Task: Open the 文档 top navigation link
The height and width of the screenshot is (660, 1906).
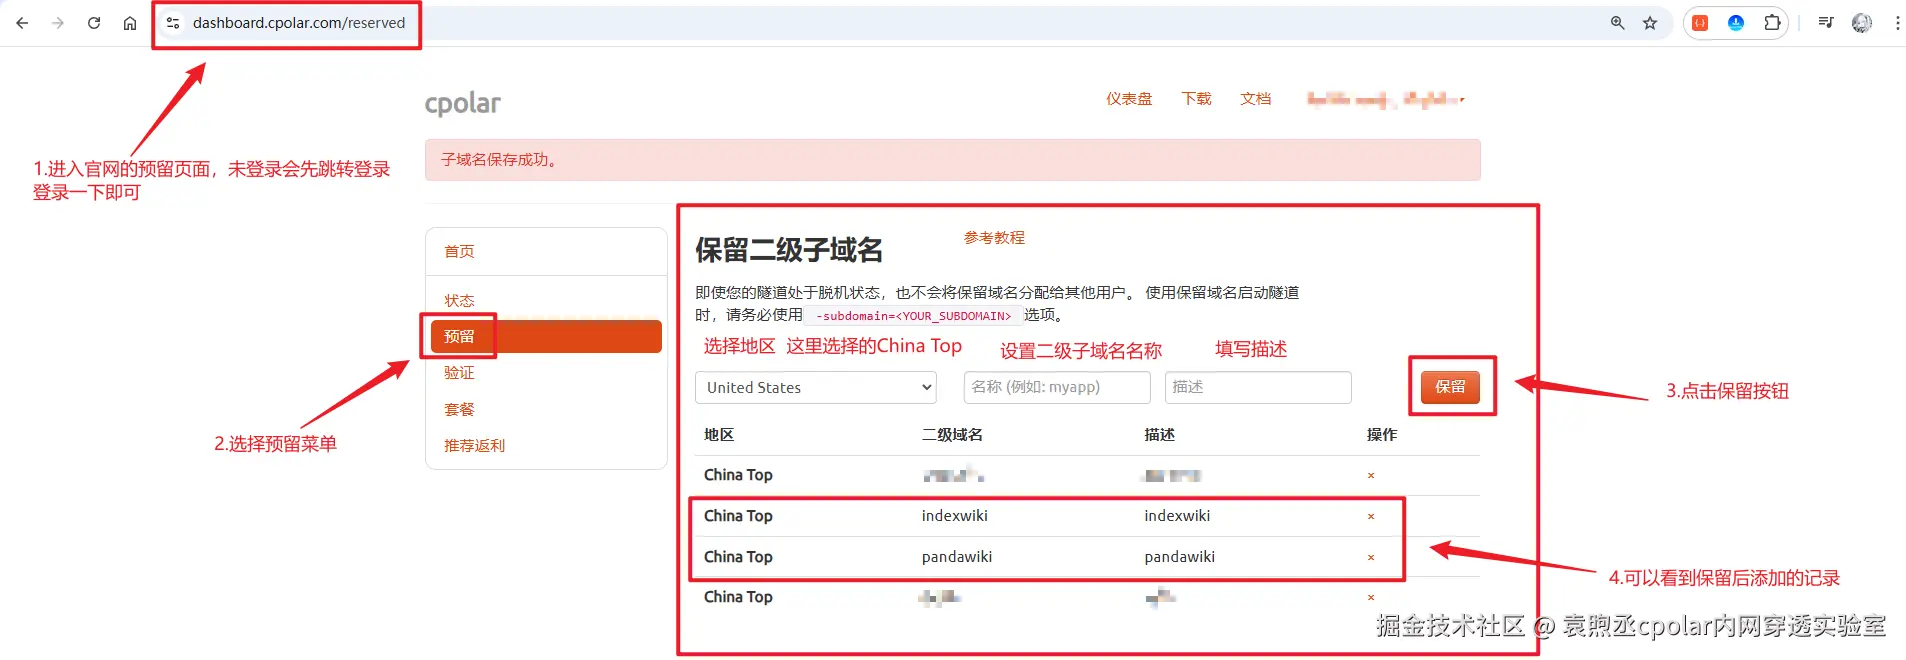Action: [x=1255, y=99]
